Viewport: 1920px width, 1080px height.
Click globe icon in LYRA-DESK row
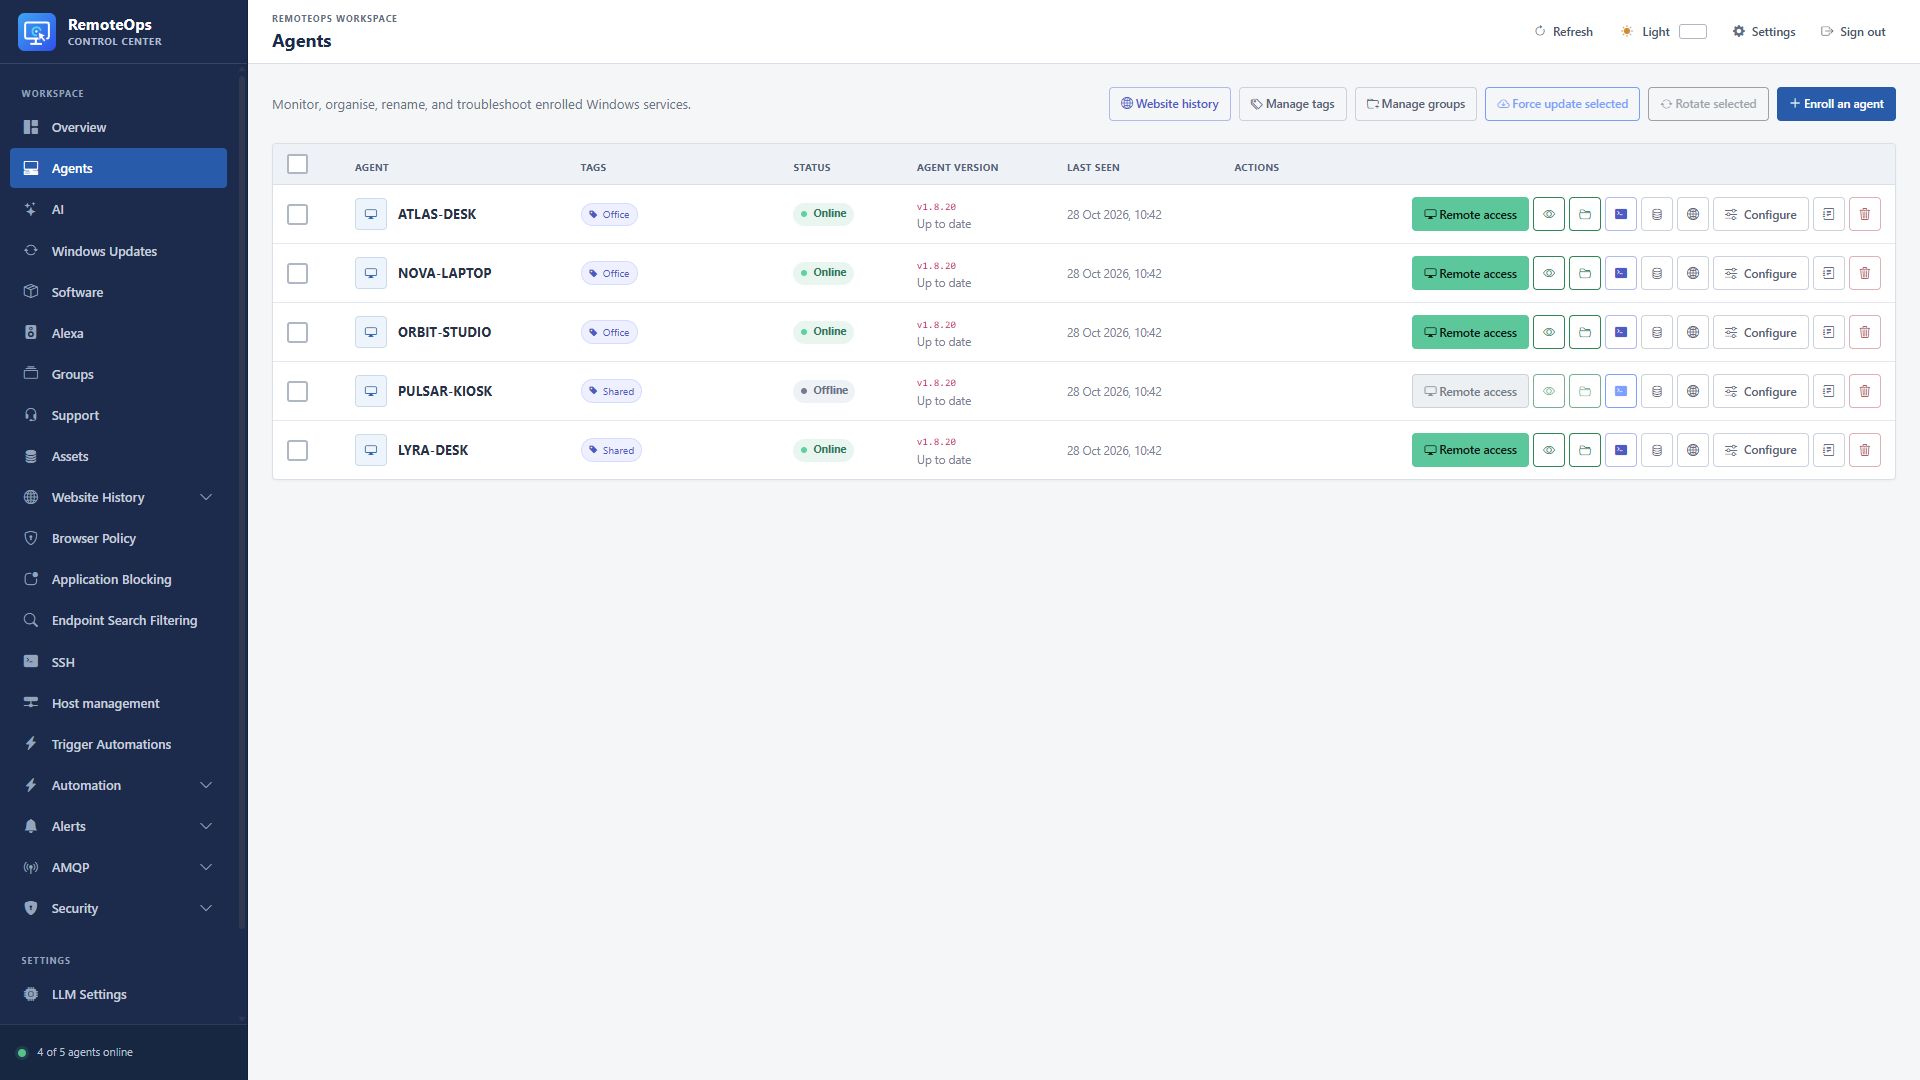(1693, 450)
